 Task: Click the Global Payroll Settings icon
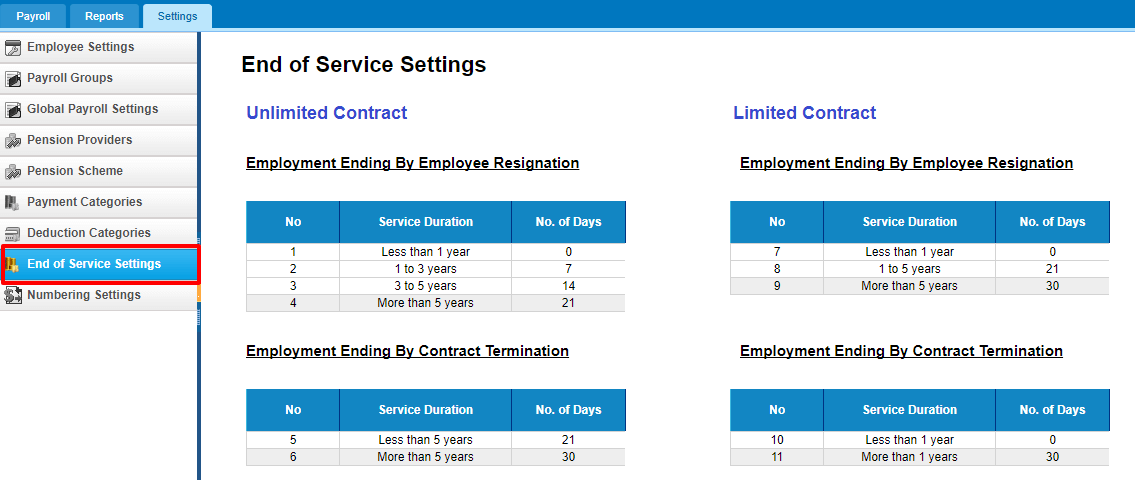(12, 110)
